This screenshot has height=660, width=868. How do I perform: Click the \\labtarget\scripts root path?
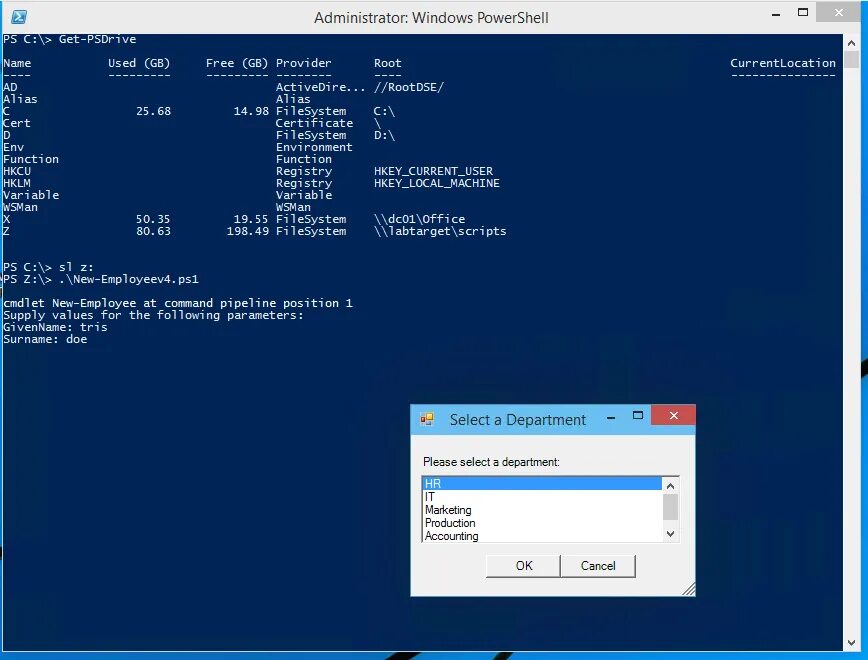pos(440,231)
